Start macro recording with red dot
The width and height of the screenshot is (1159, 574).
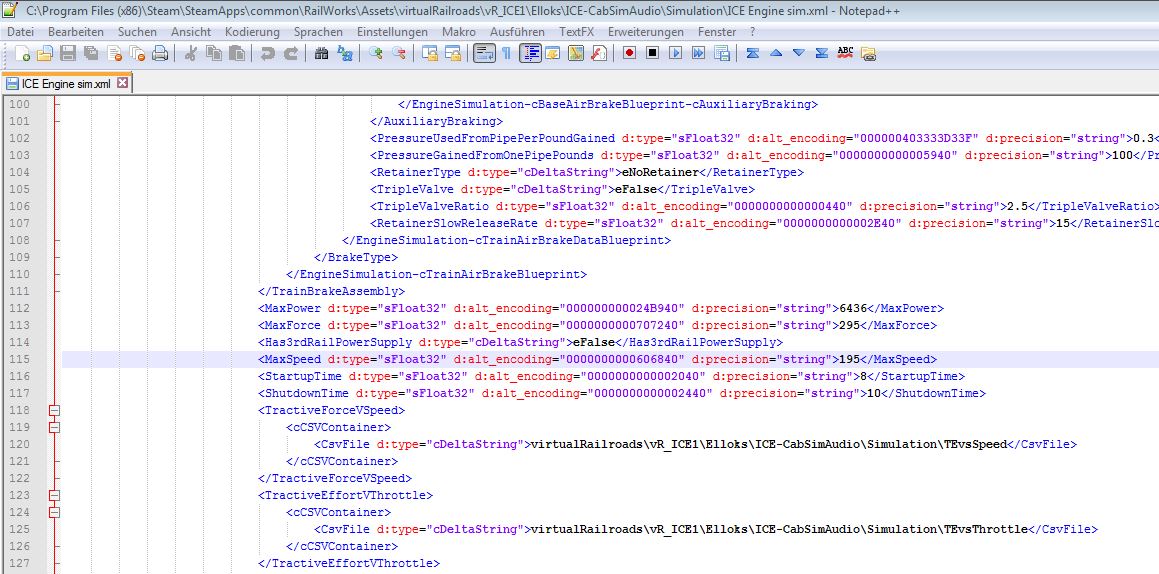coord(629,53)
